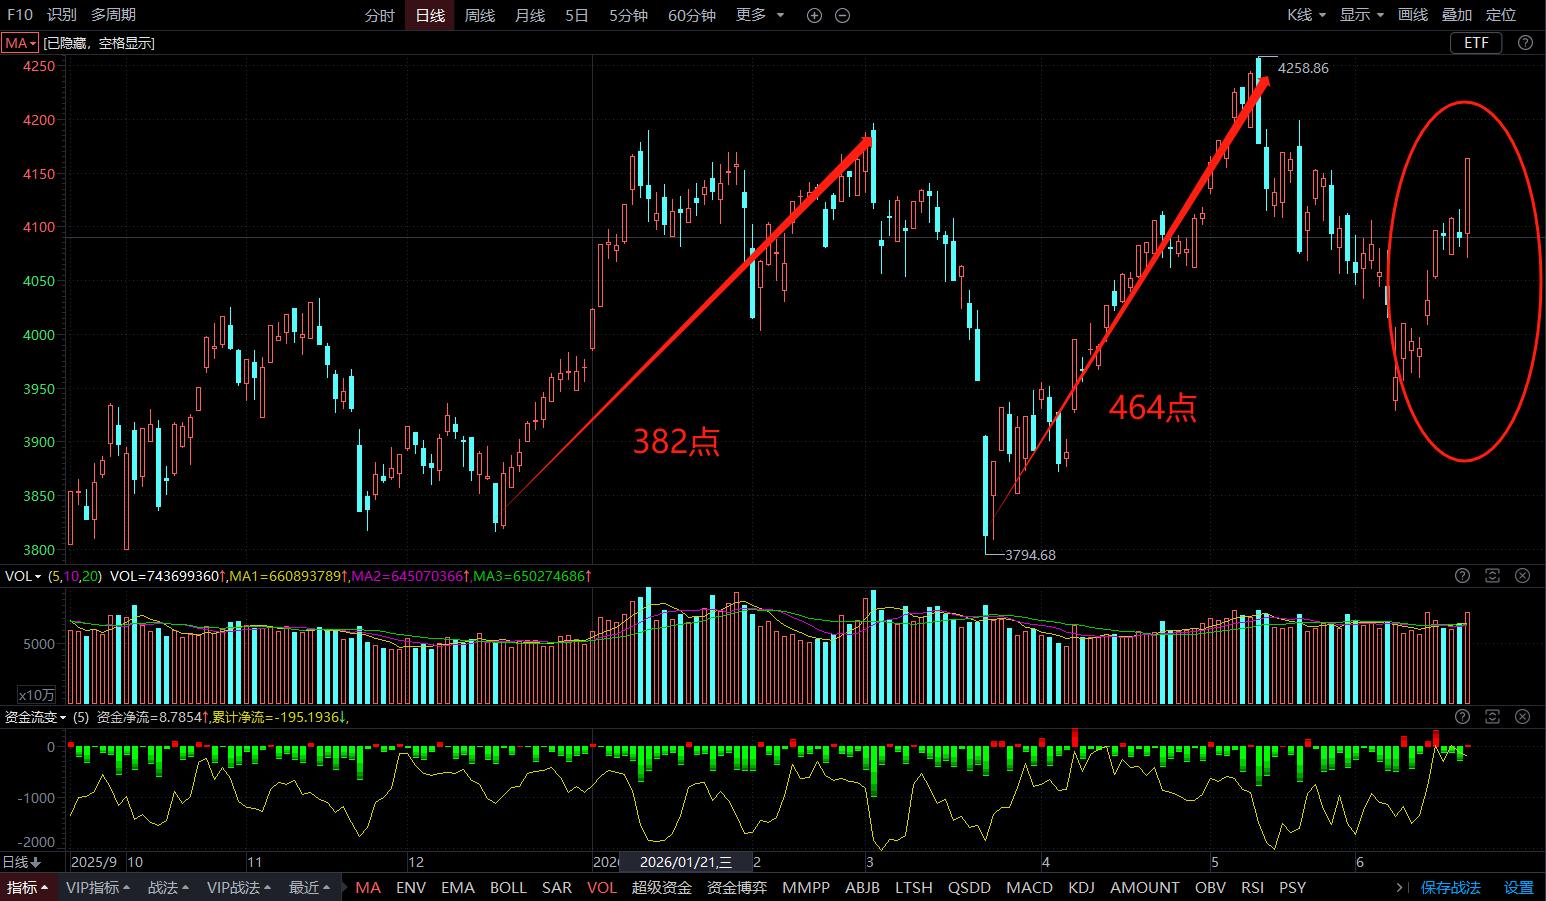
Task: Switch to the 周线 tab
Action: pyautogui.click(x=480, y=15)
